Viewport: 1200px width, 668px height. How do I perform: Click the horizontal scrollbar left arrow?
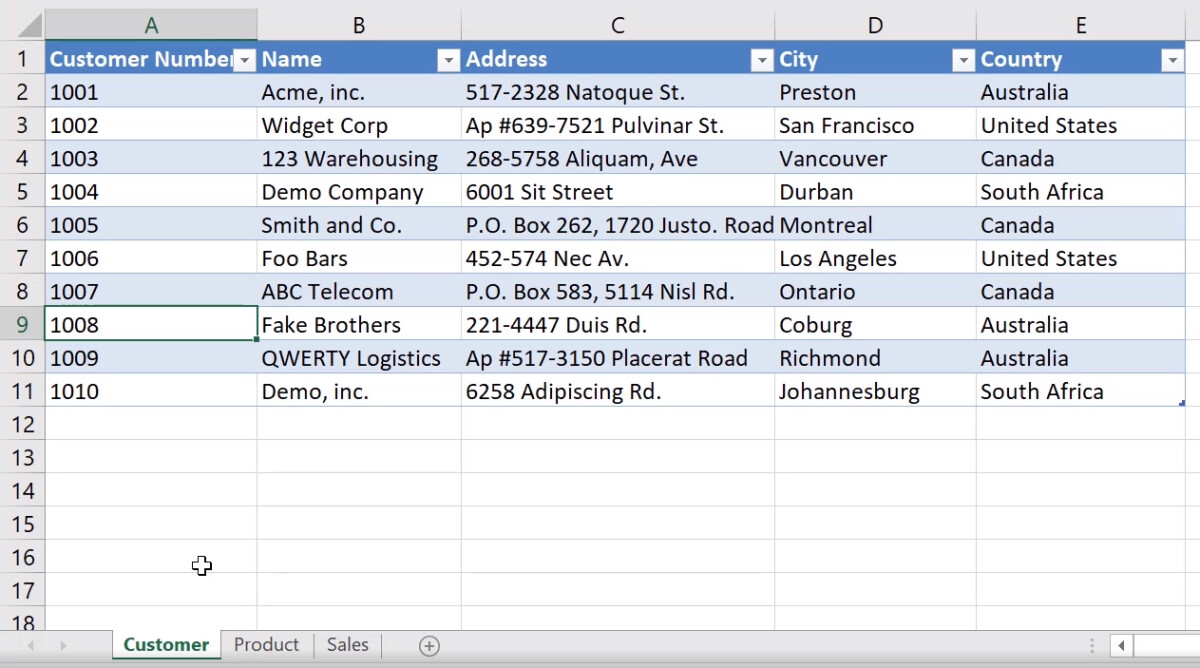pyautogui.click(x=1121, y=646)
